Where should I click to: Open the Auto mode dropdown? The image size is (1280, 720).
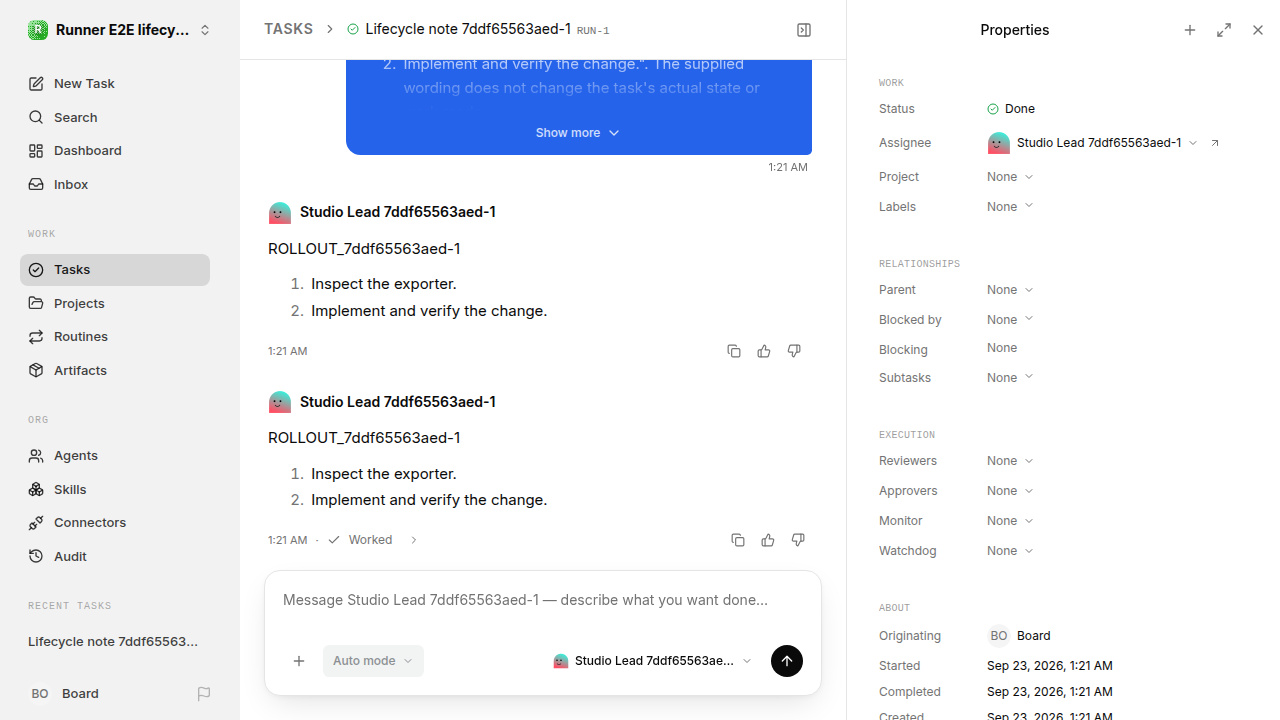click(373, 661)
